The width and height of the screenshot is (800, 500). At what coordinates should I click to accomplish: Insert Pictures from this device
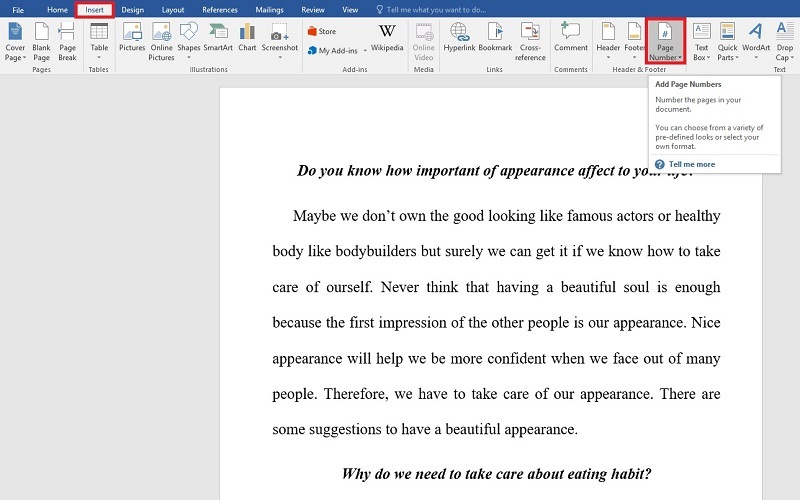tap(132, 38)
